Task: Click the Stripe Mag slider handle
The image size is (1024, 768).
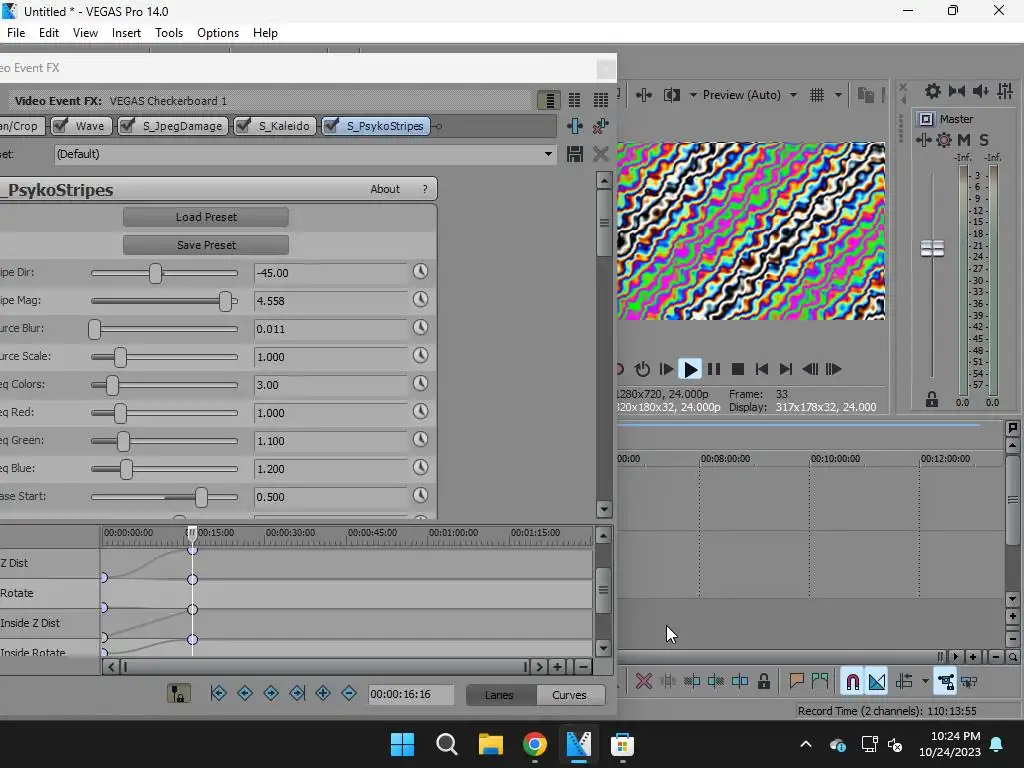Action: pos(225,301)
